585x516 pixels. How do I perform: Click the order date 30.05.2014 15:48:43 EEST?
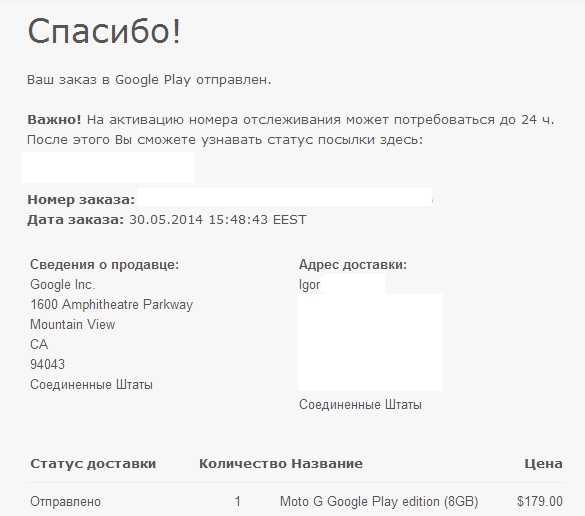218,219
